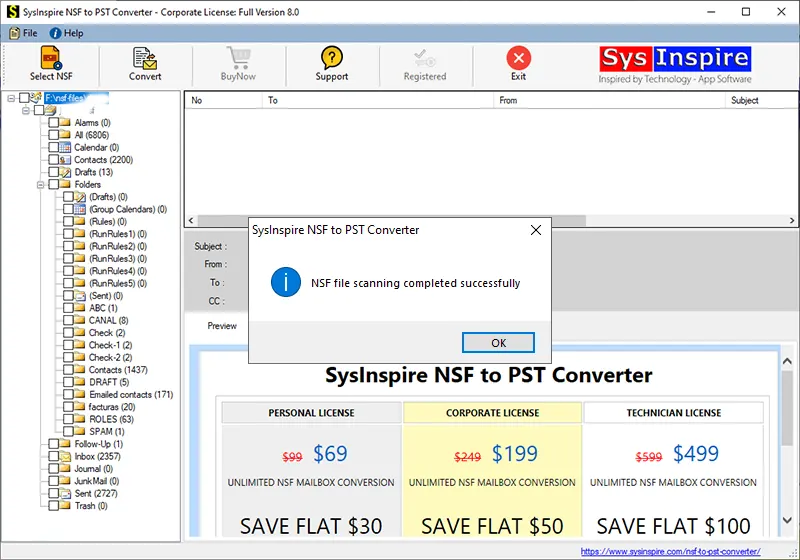
Task: Click the Follow-Up (1) folder icon
Action: [x=65, y=444]
